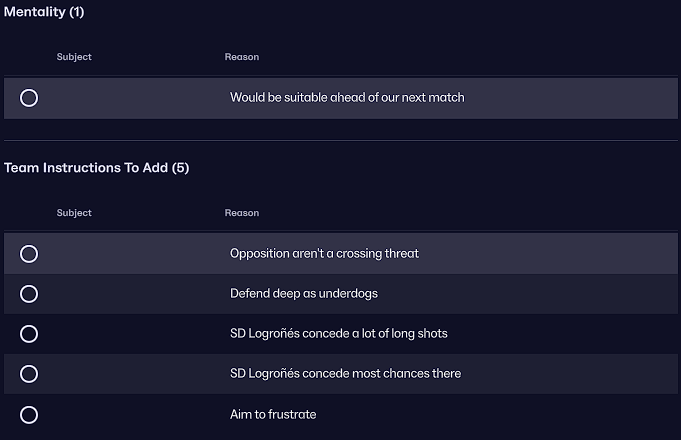Click the 'Team Instructions To Add (5)' heading

click(x=96, y=168)
